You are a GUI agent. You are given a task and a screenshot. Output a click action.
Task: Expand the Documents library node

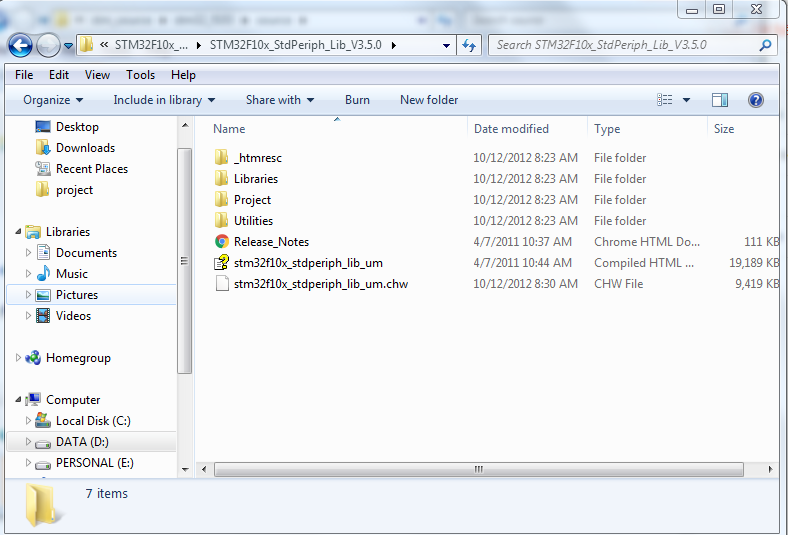coord(28,253)
